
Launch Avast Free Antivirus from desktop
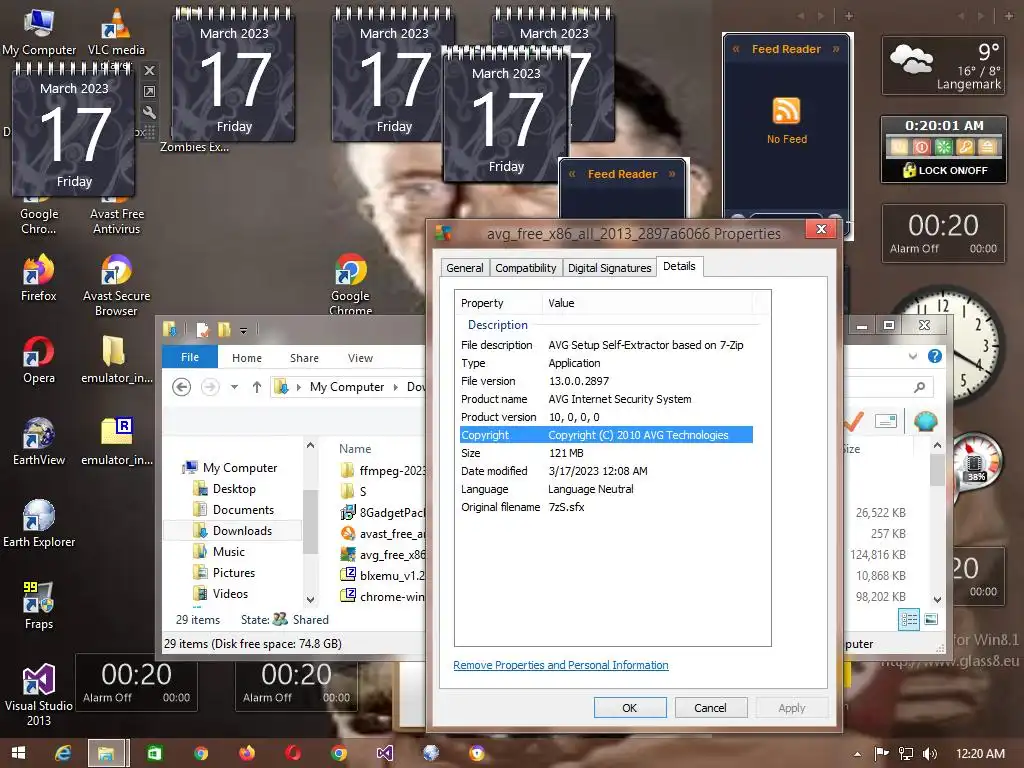tap(116, 214)
